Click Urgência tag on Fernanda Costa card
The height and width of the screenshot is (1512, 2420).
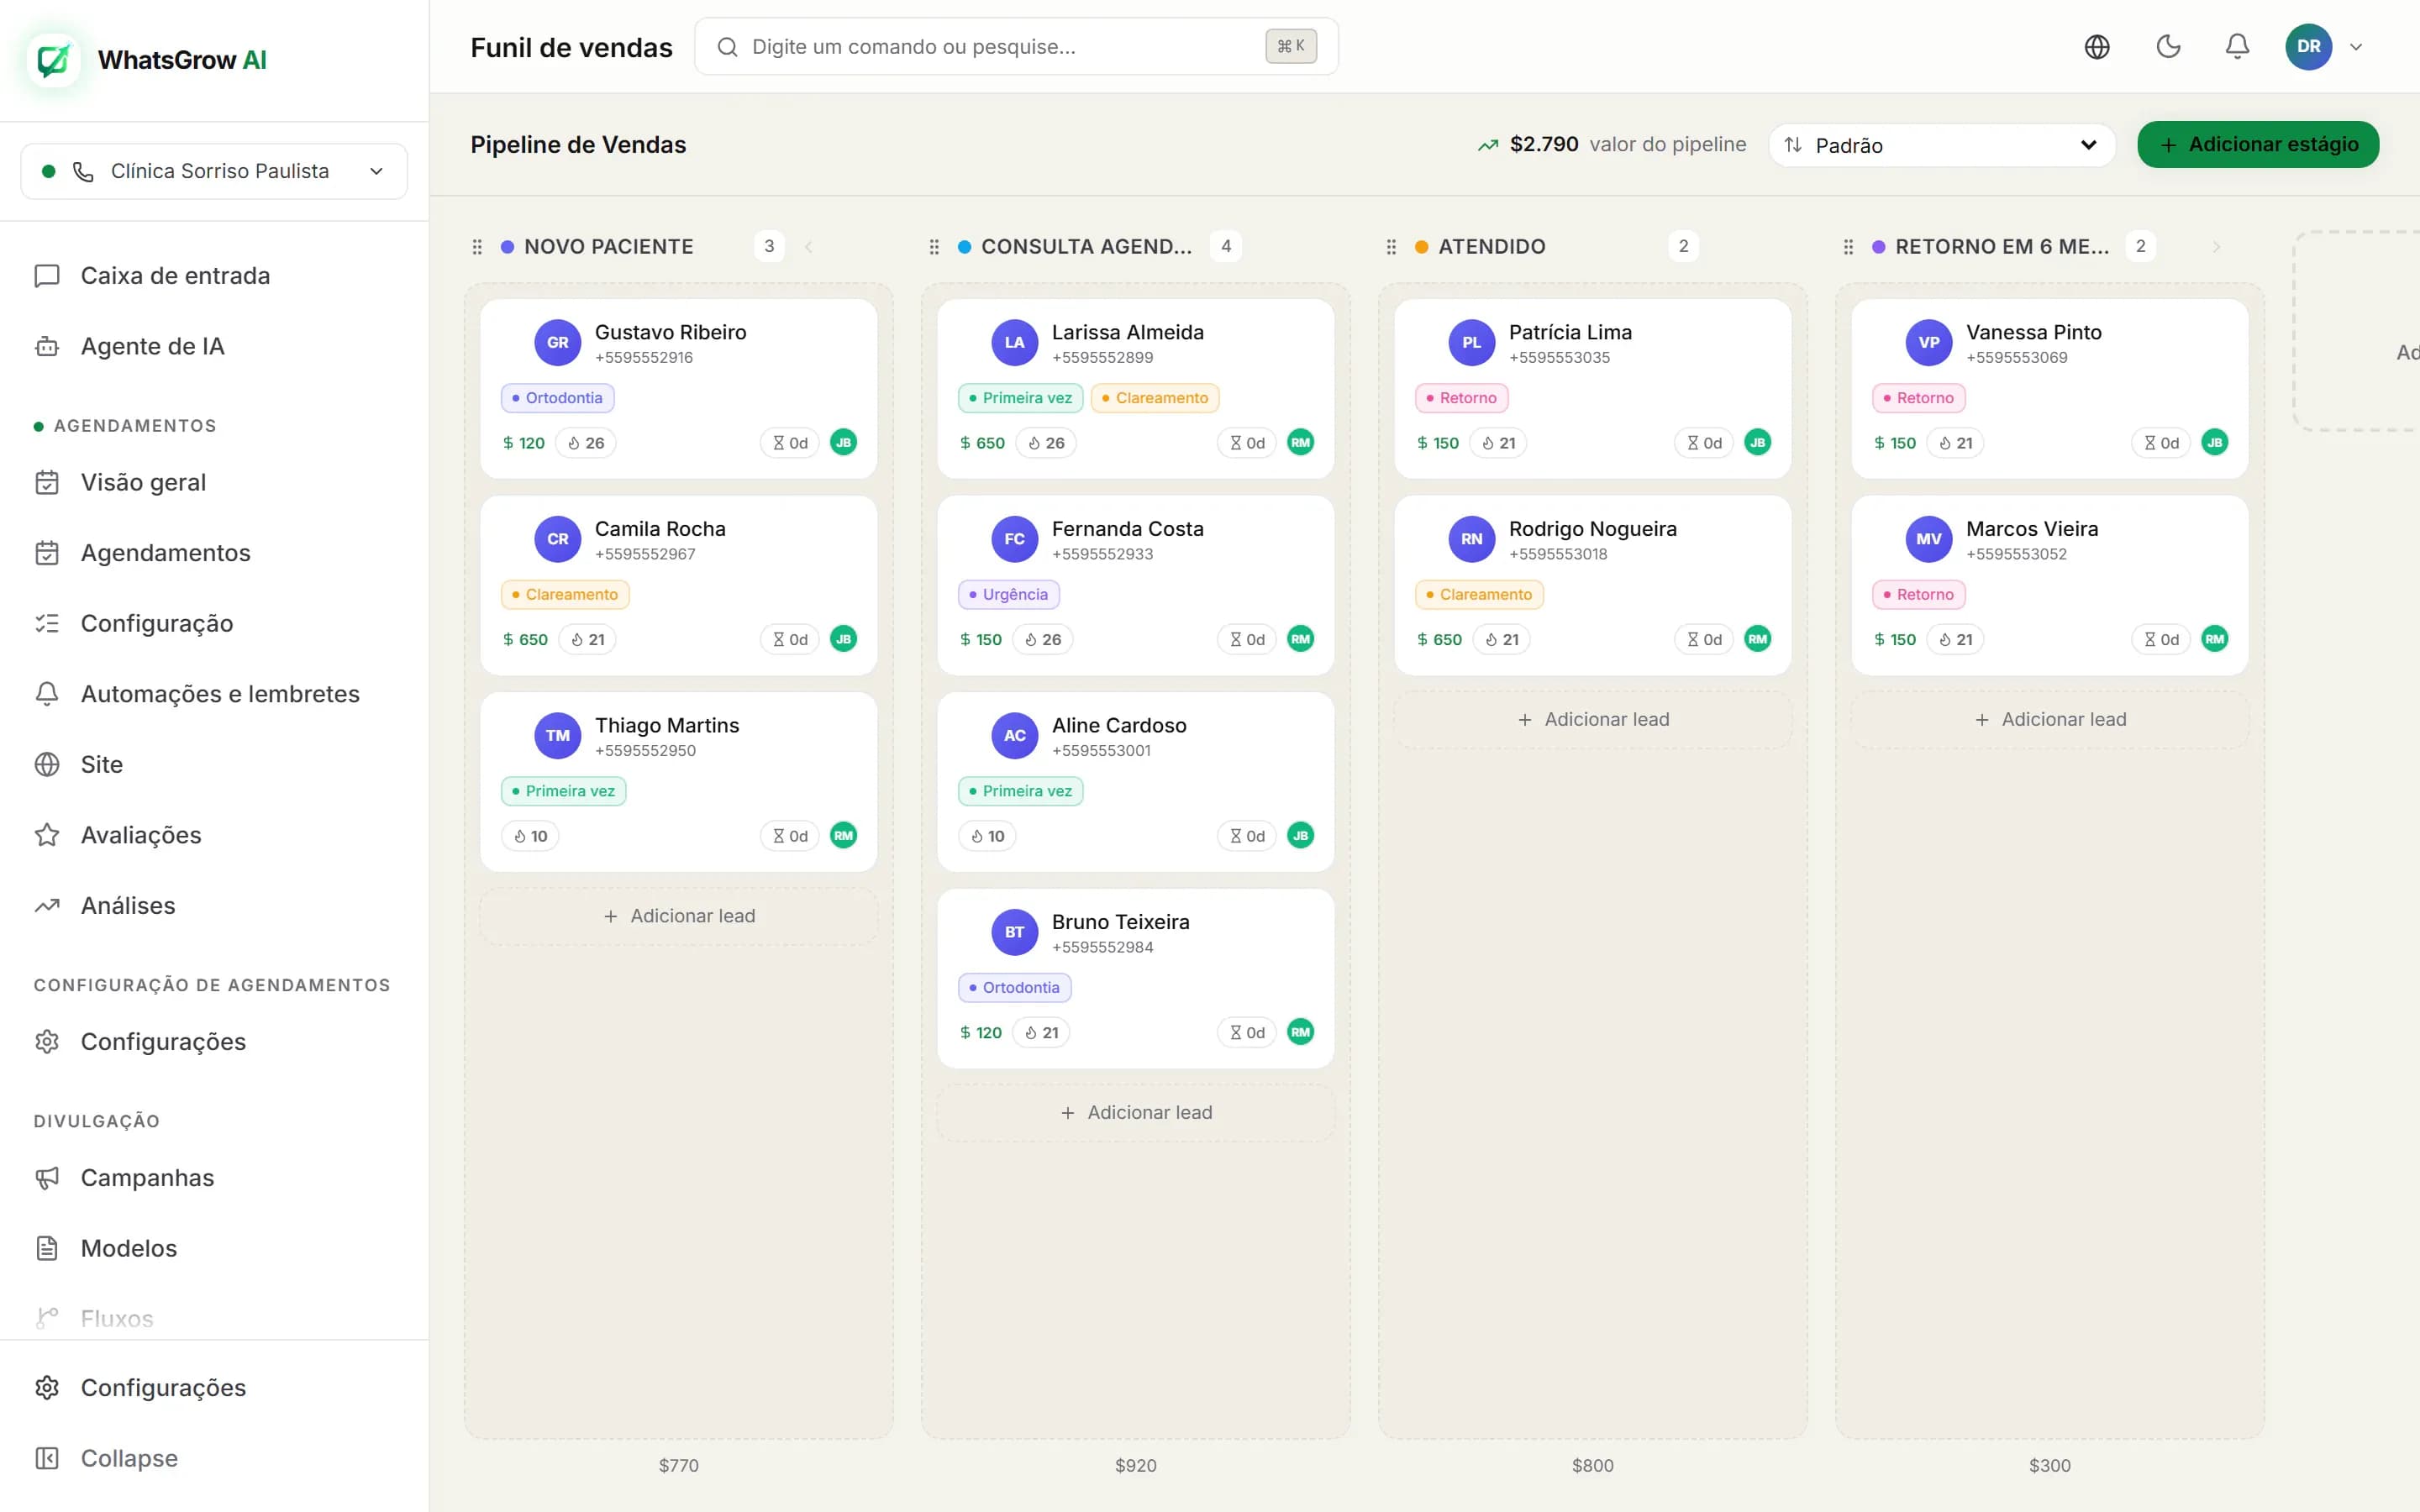pos(1009,595)
